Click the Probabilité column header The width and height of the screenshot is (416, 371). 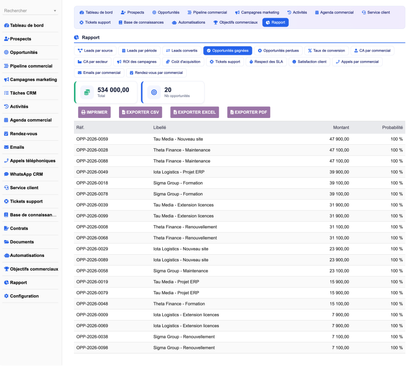[392, 128]
